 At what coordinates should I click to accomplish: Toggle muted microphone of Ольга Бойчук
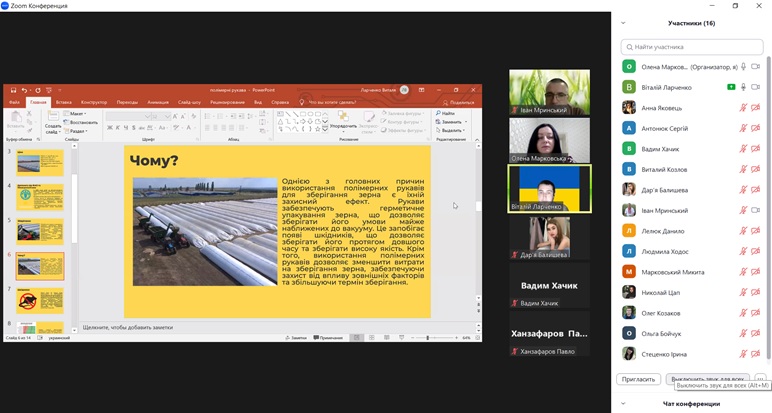(x=743, y=333)
